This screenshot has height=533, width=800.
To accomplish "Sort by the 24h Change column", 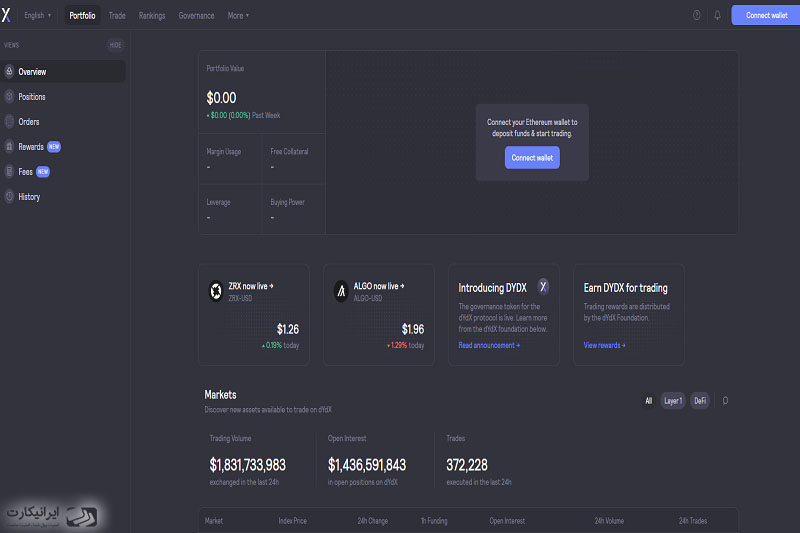I will pyautogui.click(x=372, y=521).
